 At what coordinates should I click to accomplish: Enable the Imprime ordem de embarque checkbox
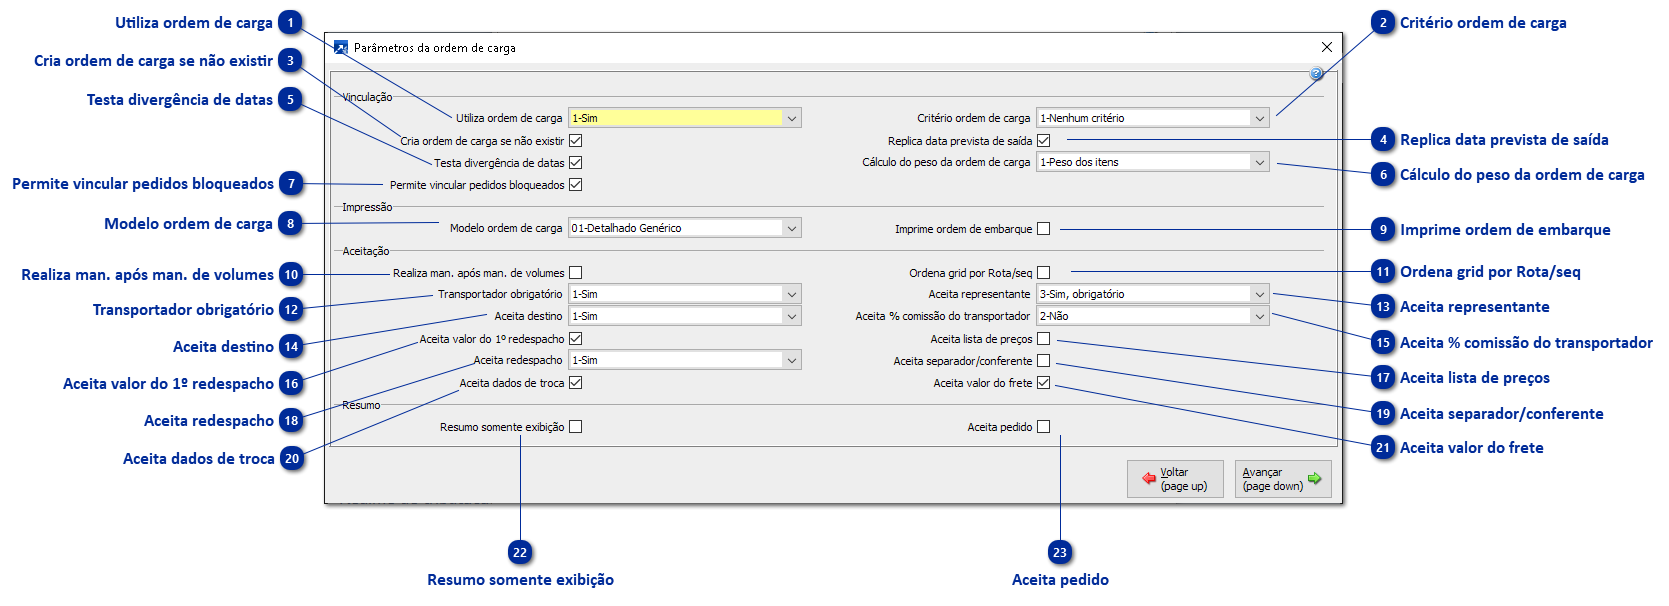click(1044, 229)
